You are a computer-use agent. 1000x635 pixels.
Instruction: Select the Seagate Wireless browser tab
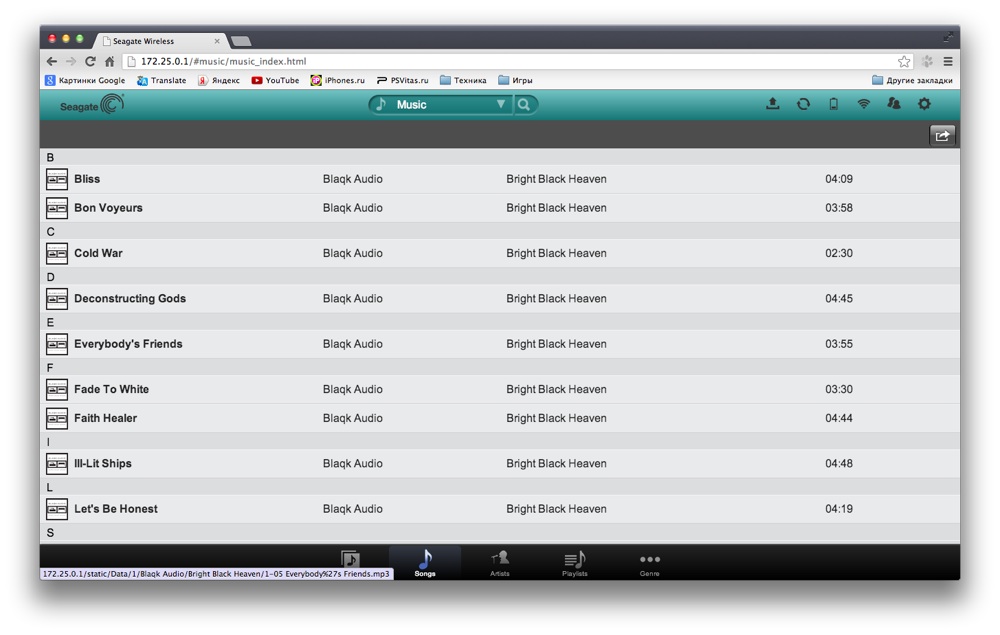tap(159, 41)
